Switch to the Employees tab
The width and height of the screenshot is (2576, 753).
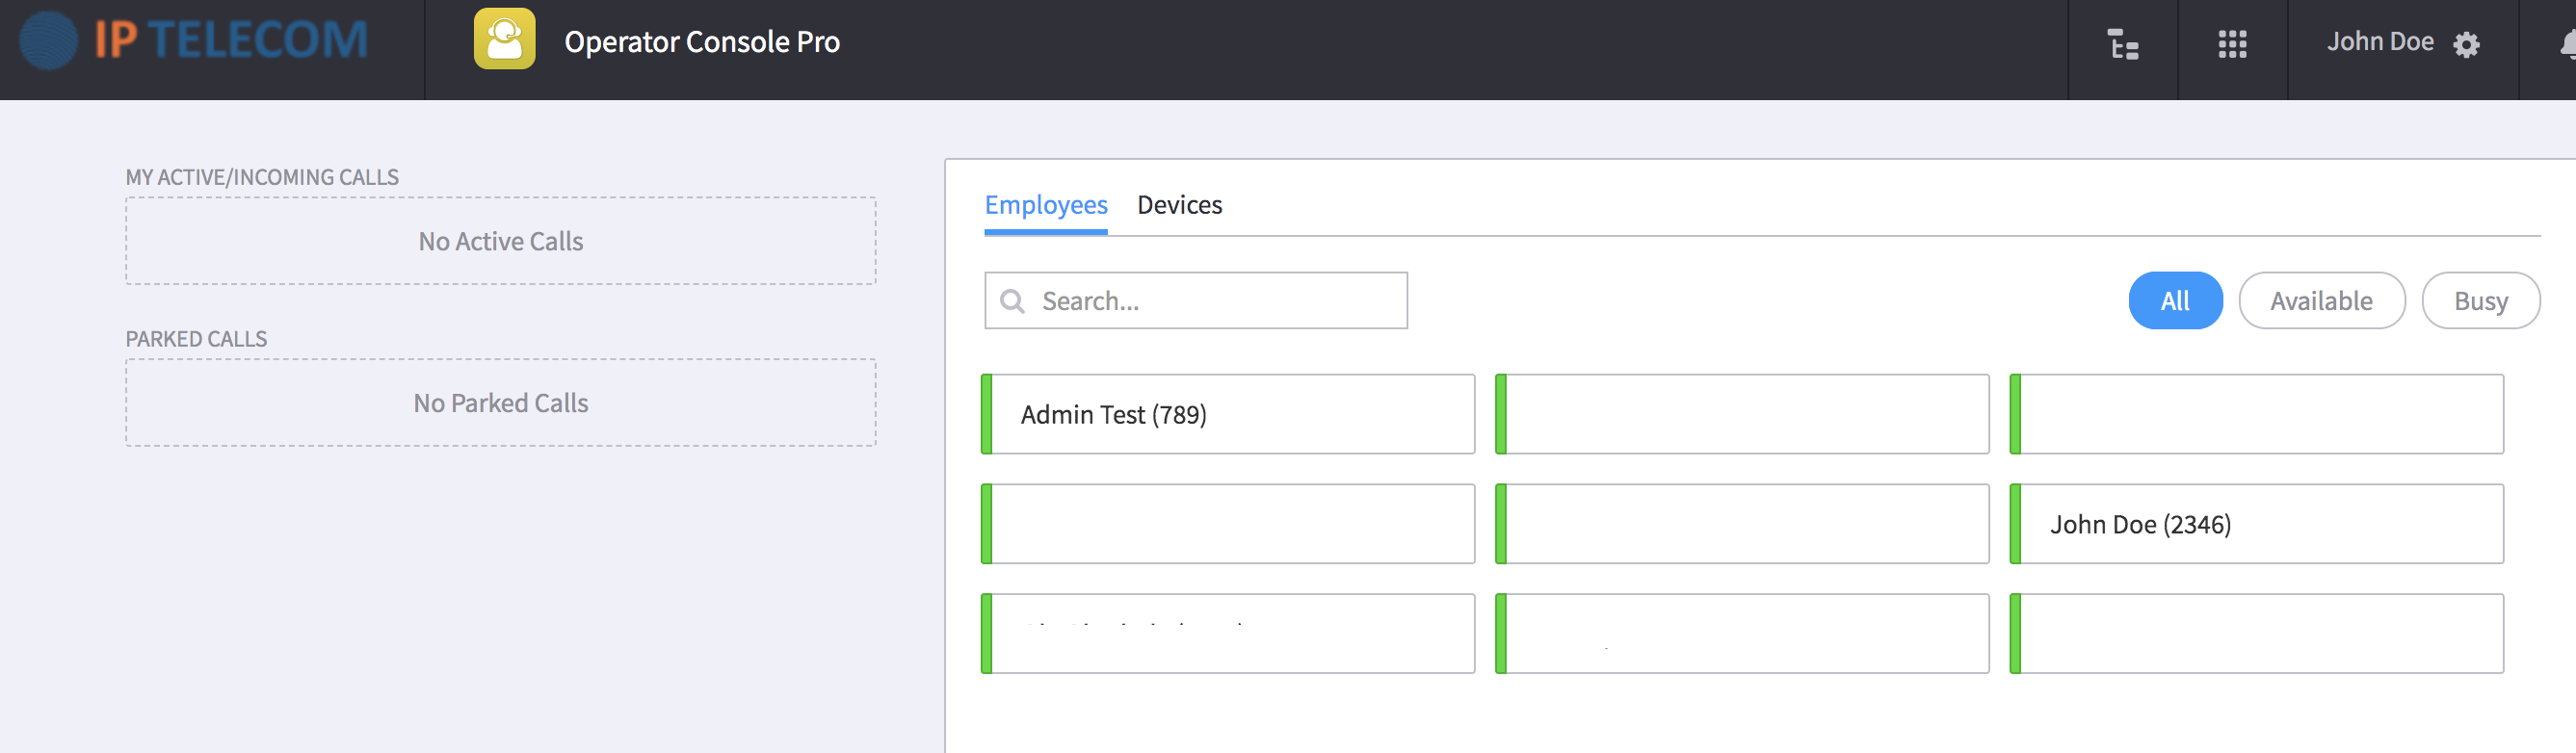point(1045,205)
